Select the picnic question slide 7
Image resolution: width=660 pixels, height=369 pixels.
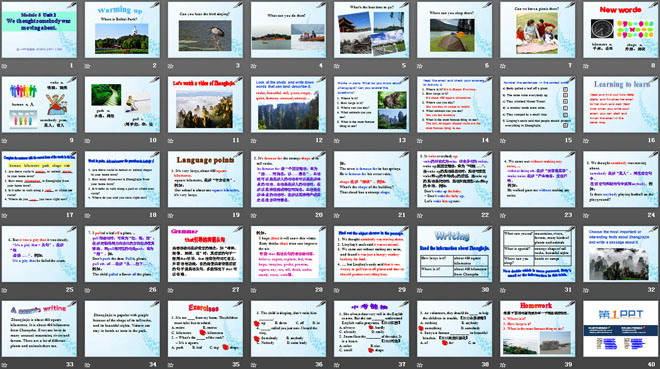(x=538, y=30)
